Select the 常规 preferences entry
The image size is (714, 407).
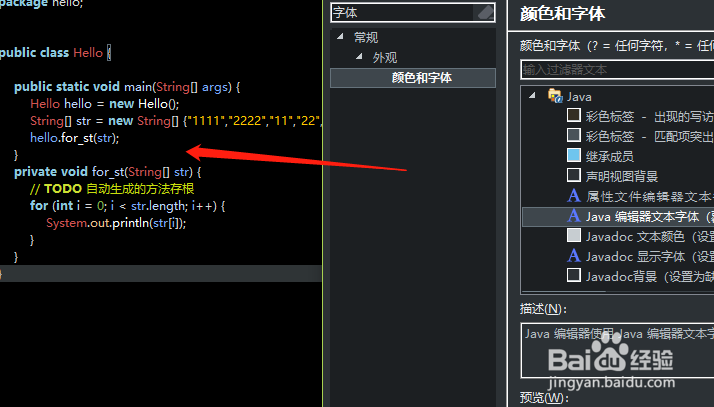click(366, 37)
